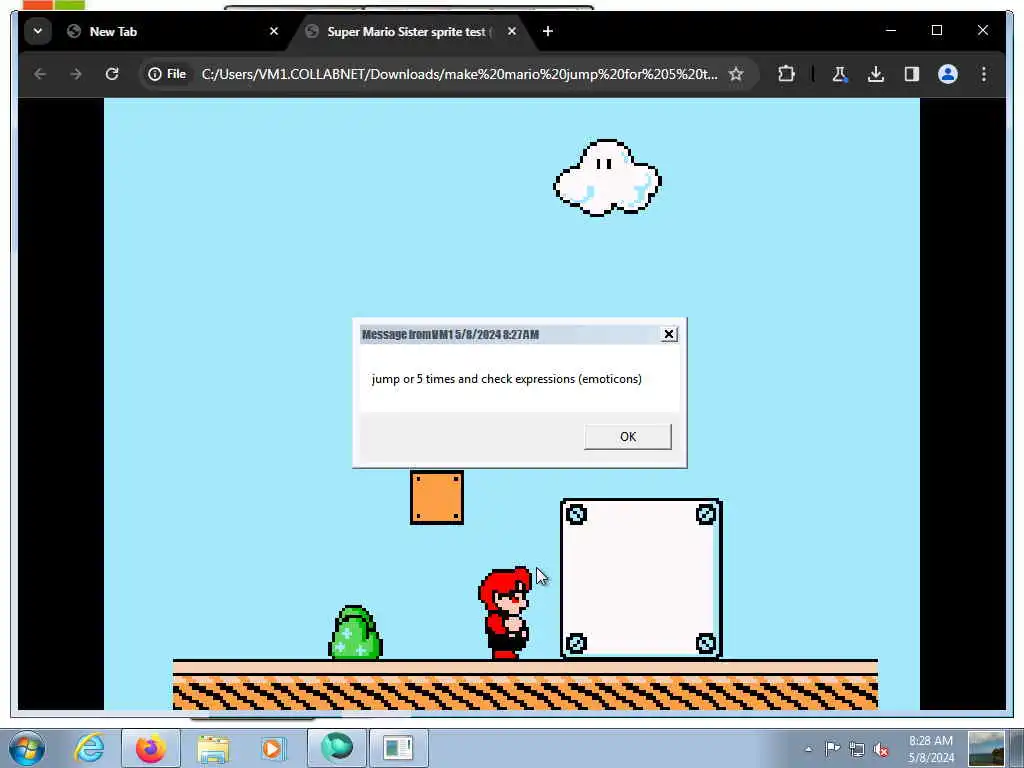This screenshot has width=1024, height=768.
Task: Open the rightmost taskbar window icon
Action: 398,748
